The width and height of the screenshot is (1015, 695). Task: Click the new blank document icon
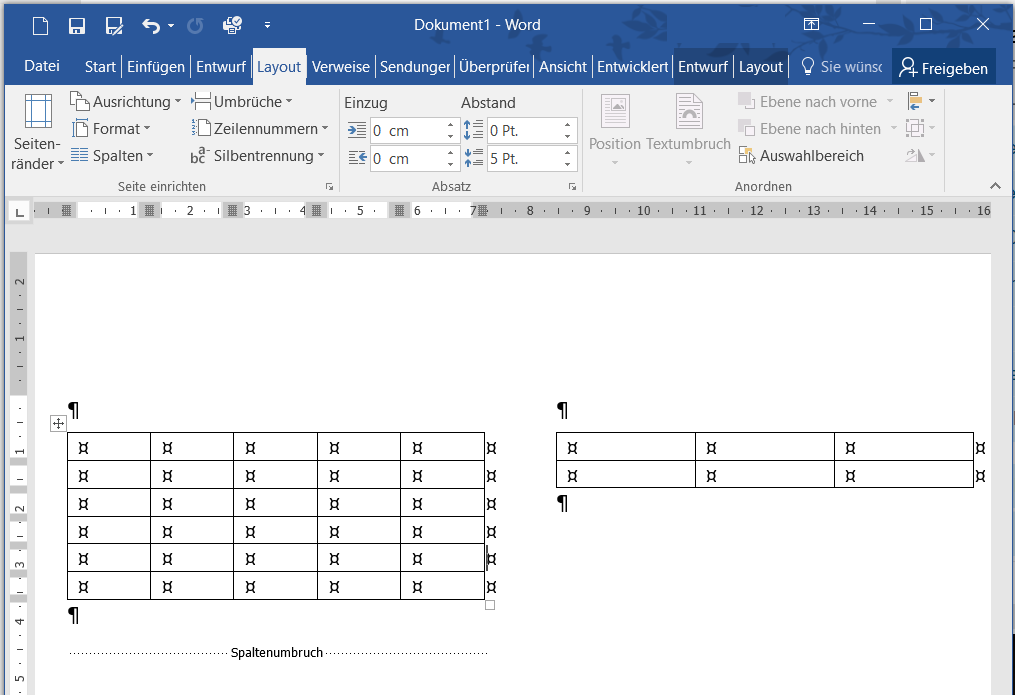41,26
